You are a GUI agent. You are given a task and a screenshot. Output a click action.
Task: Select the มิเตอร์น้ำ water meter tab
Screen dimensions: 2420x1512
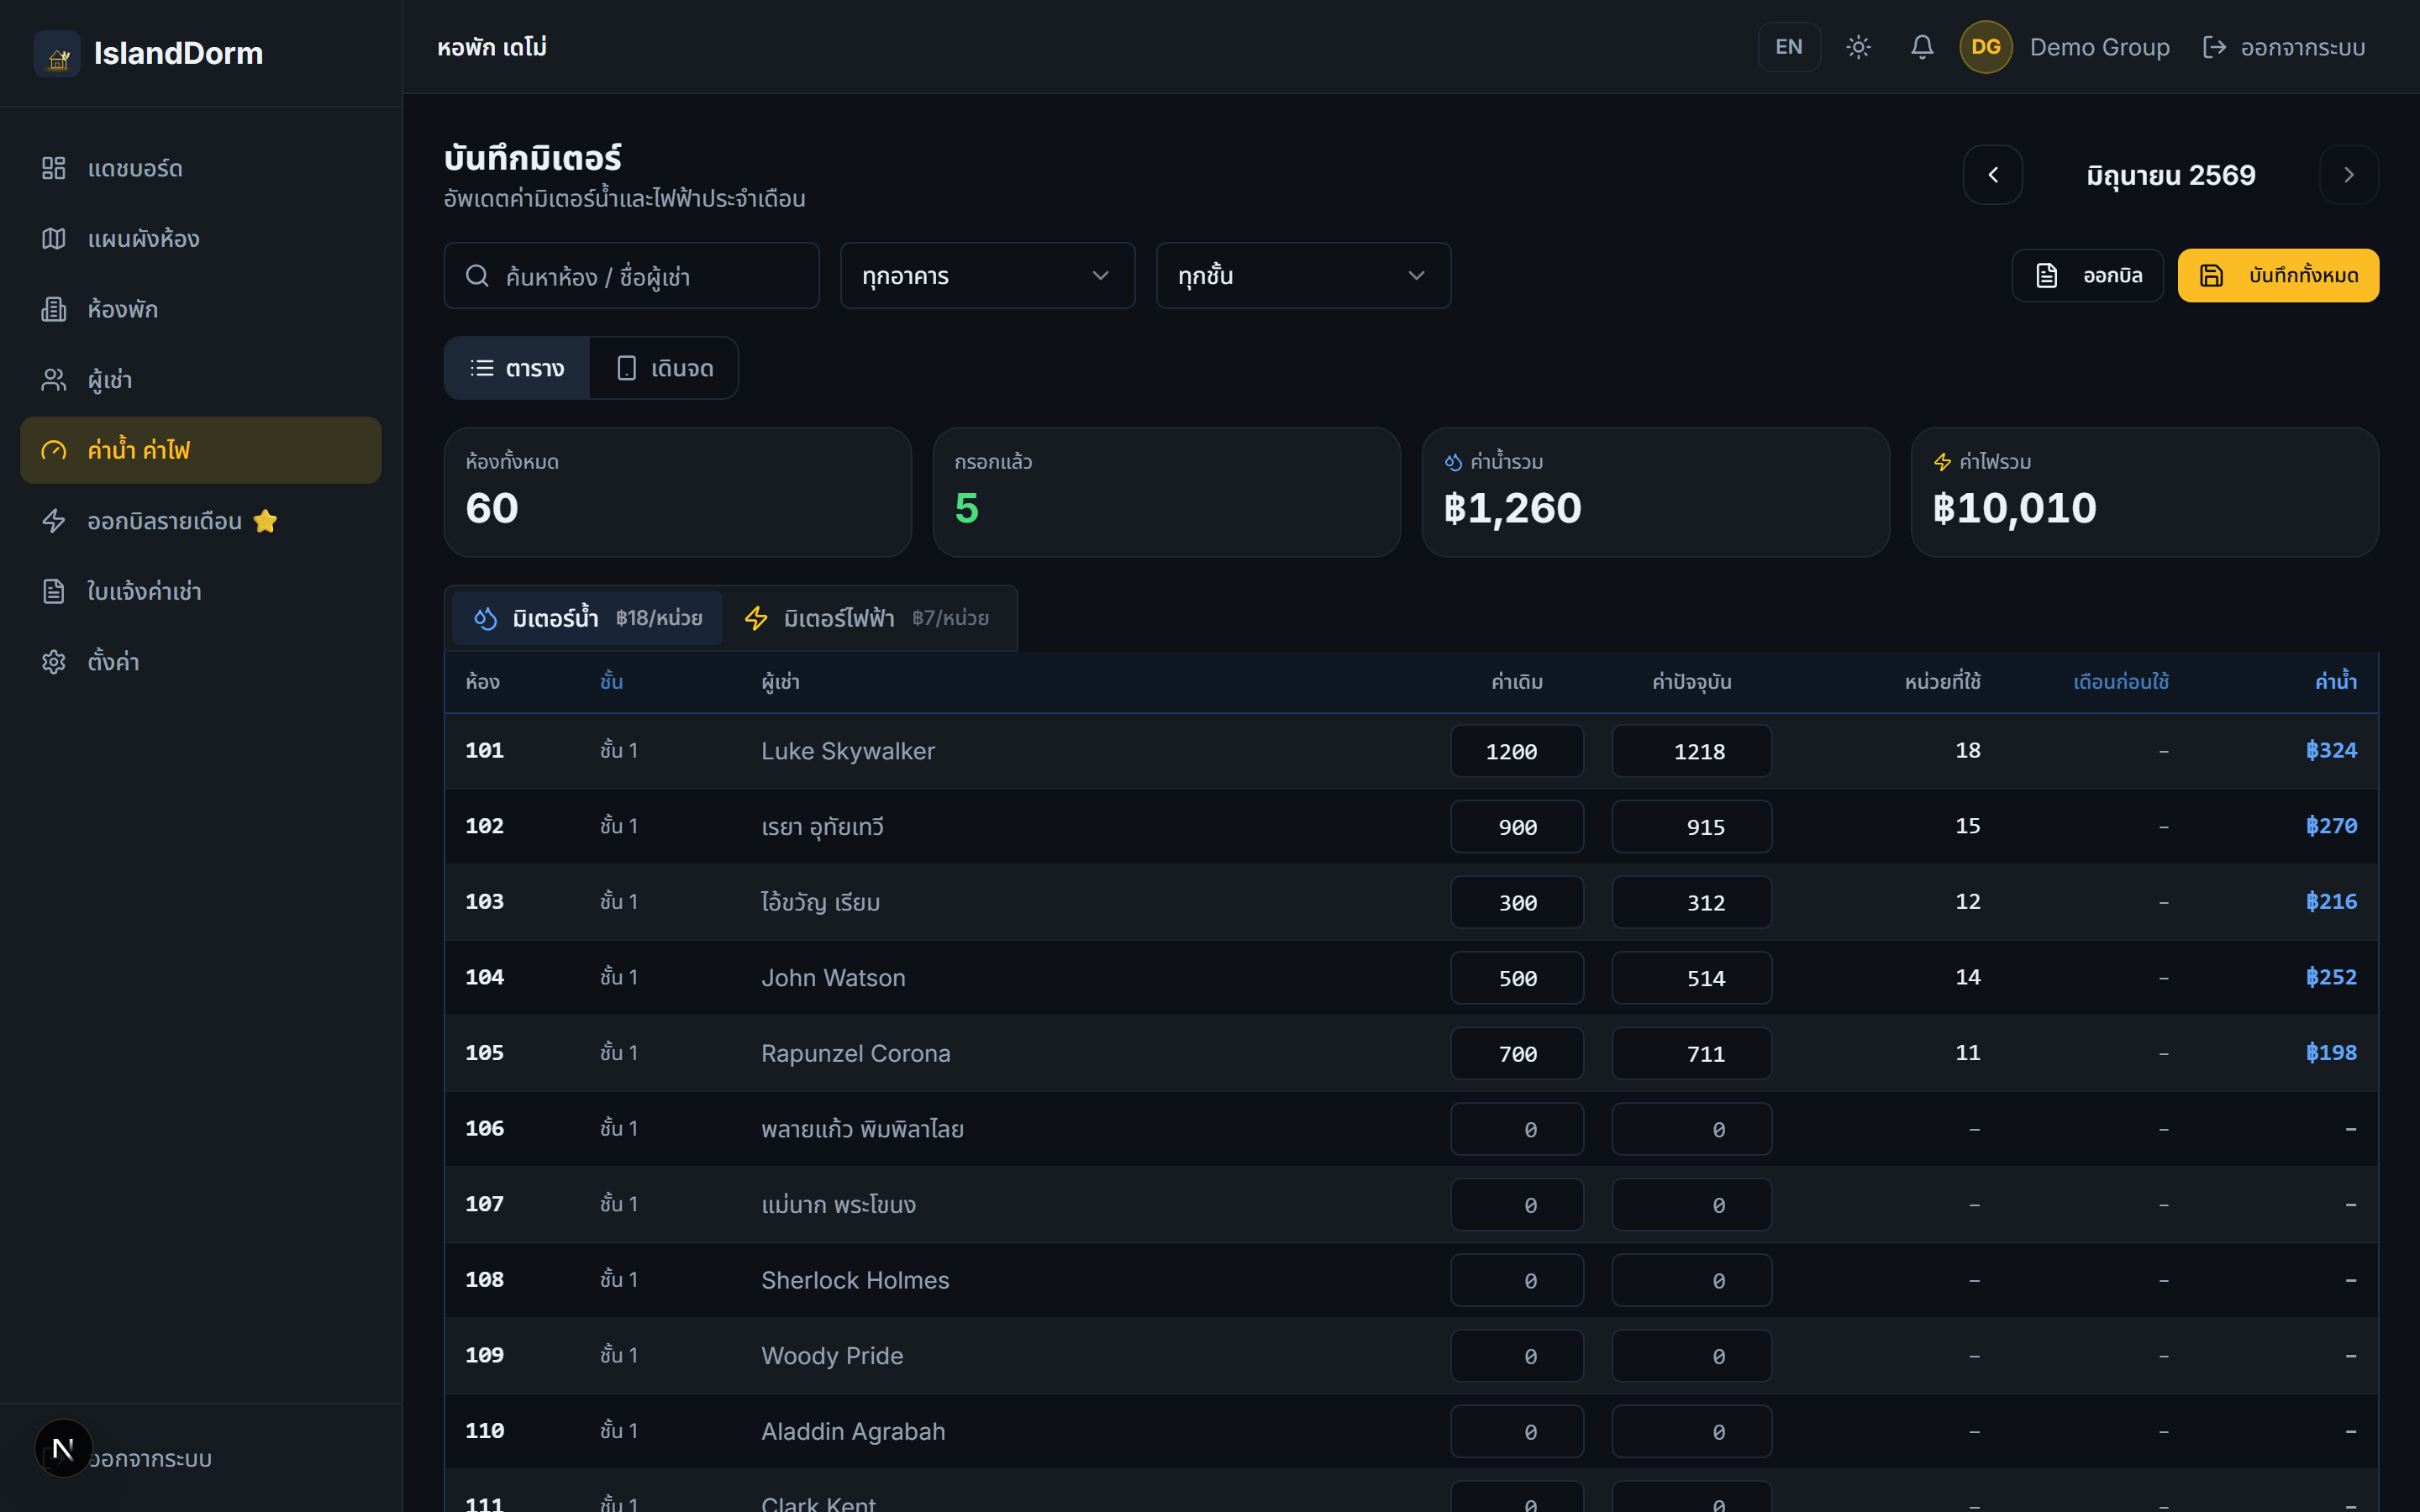[x=587, y=618]
